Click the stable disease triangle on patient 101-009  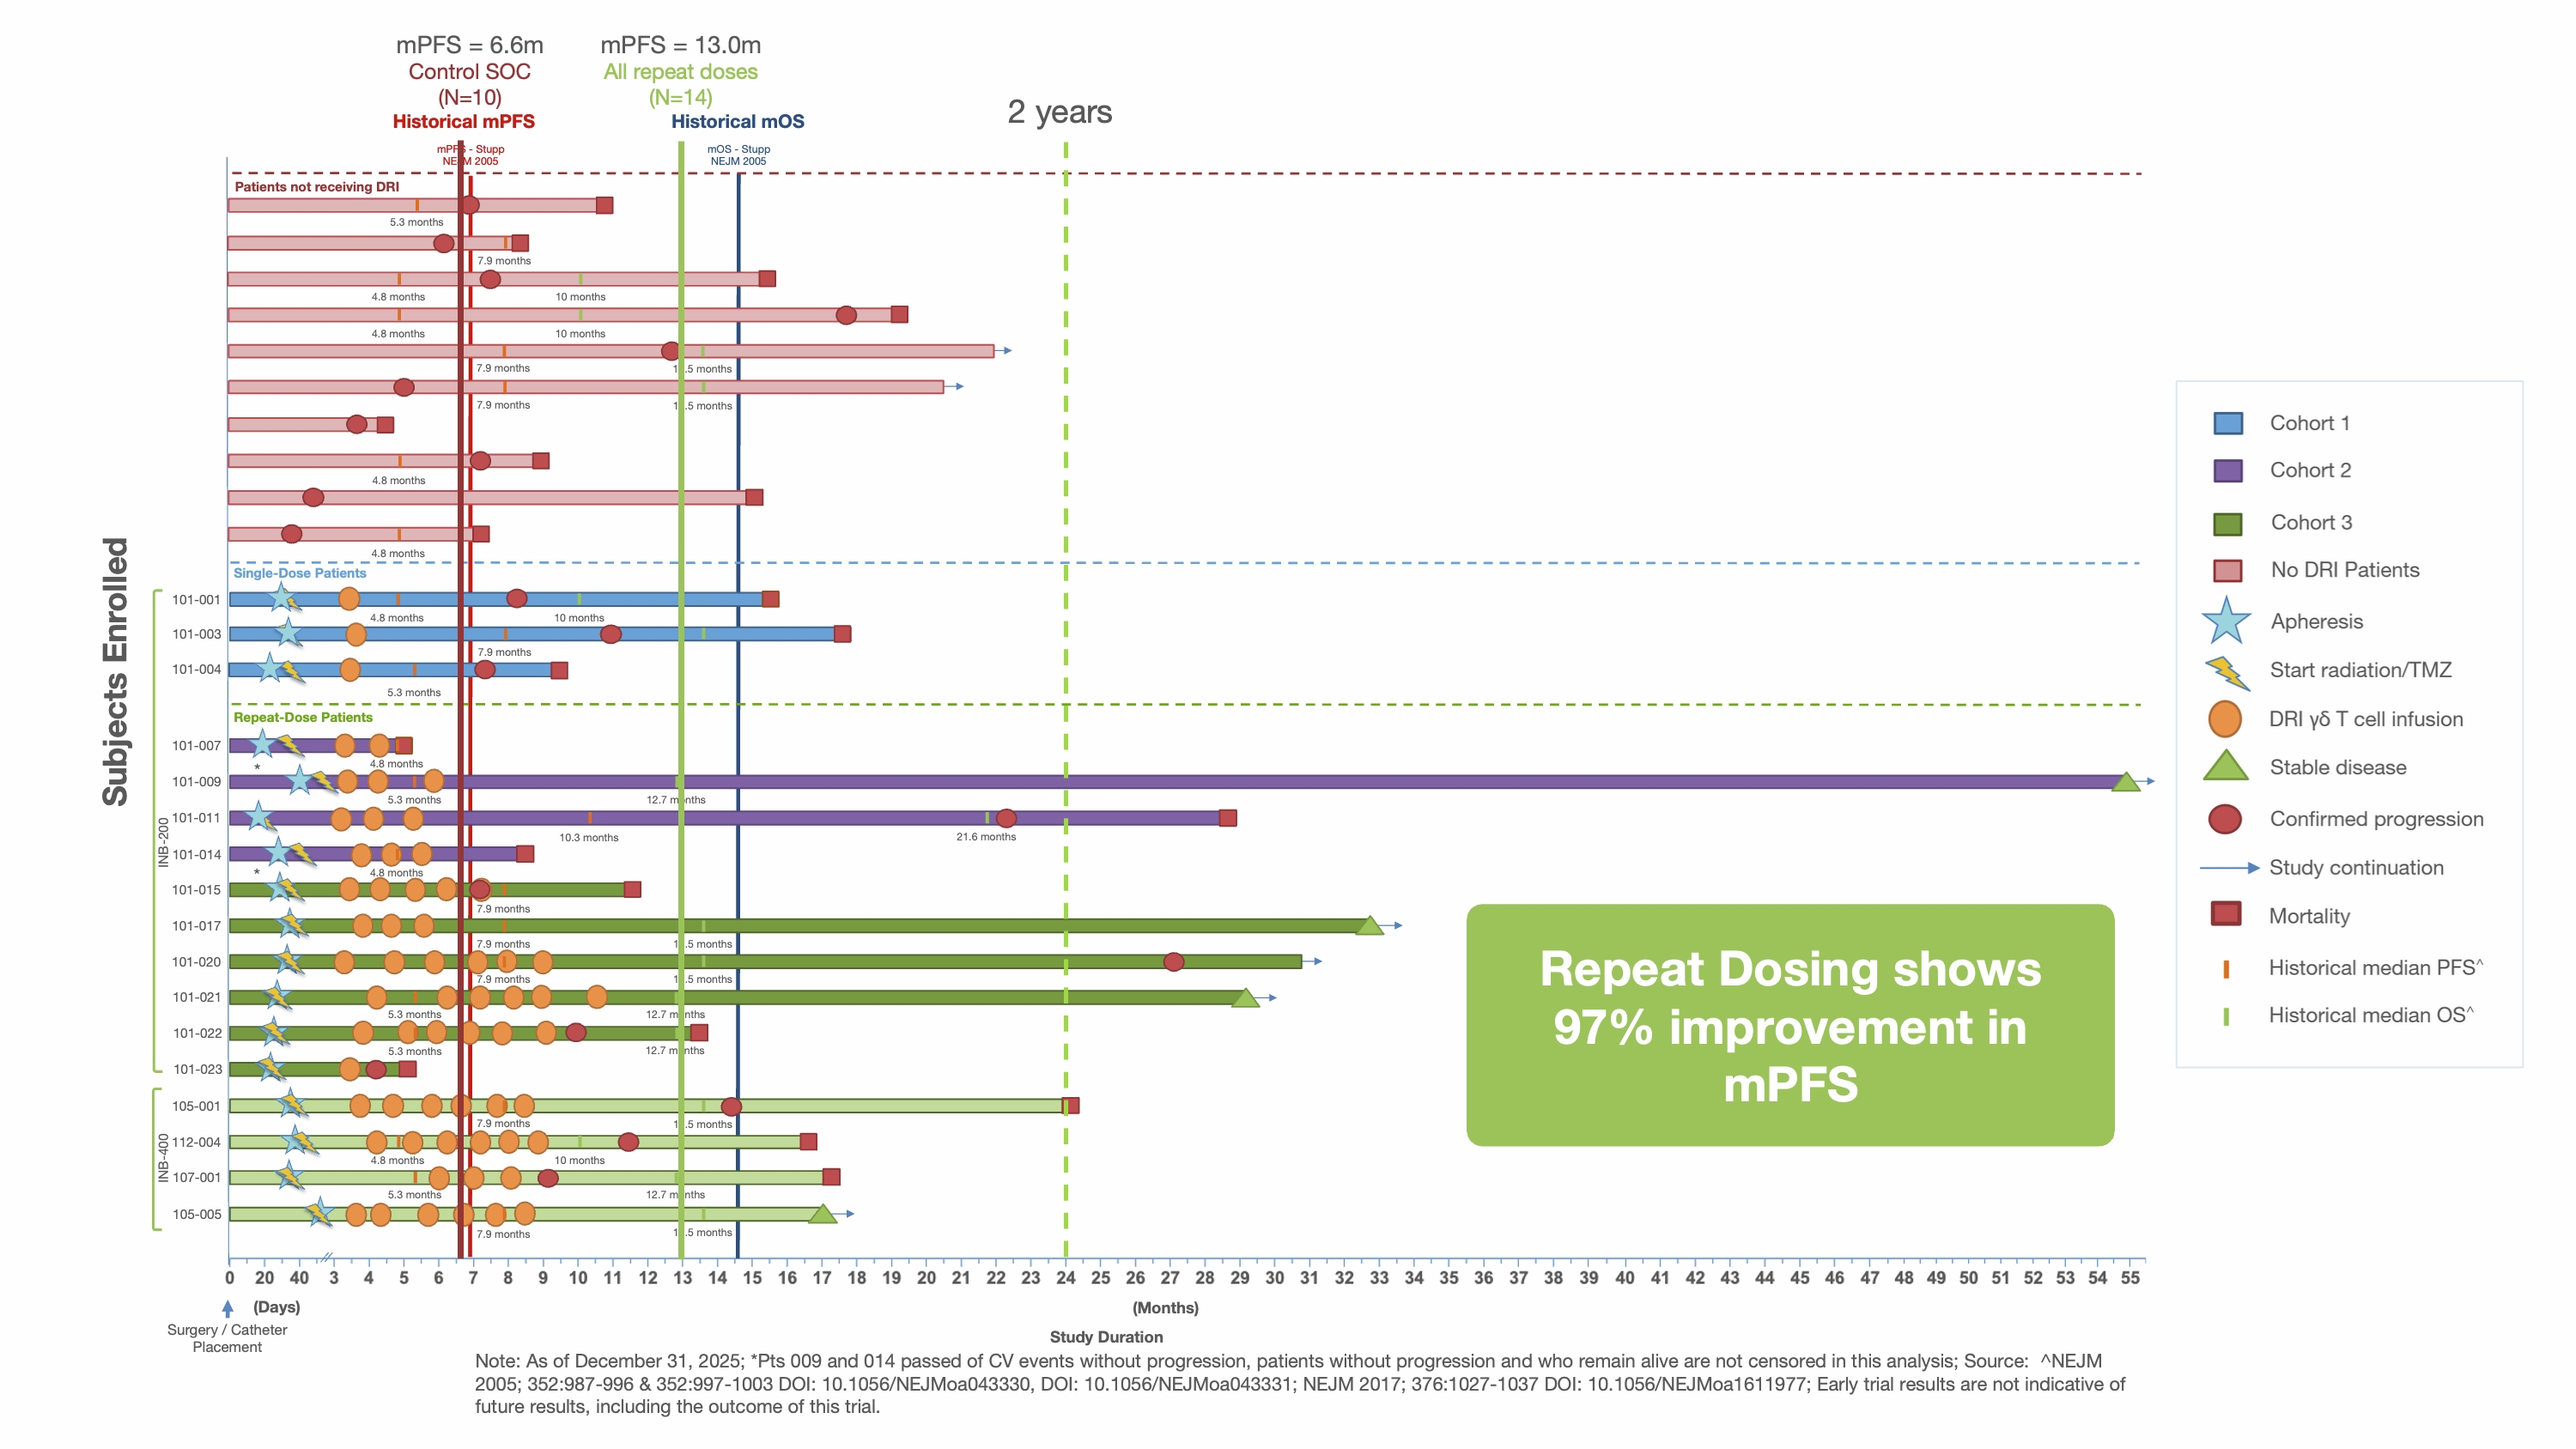pyautogui.click(x=2125, y=782)
